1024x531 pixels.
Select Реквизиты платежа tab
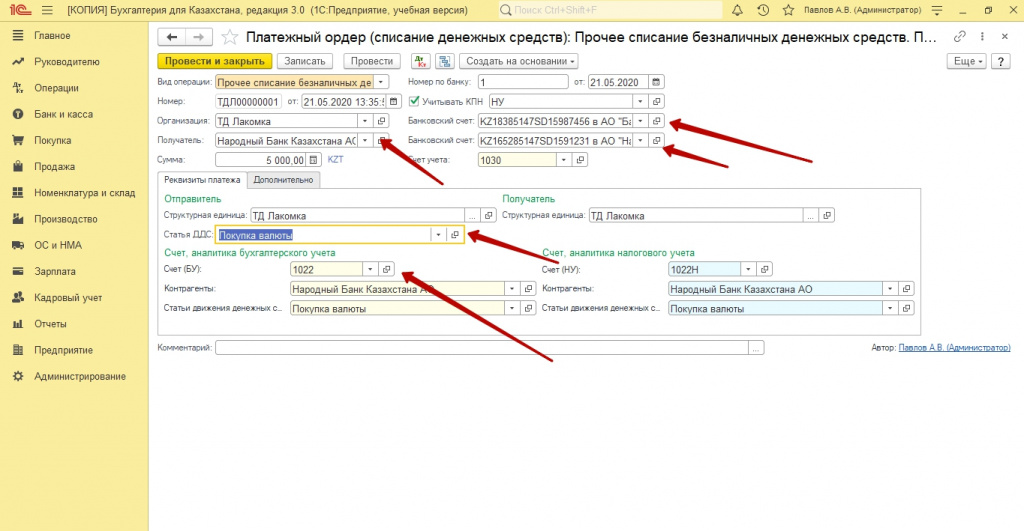[x=202, y=180]
